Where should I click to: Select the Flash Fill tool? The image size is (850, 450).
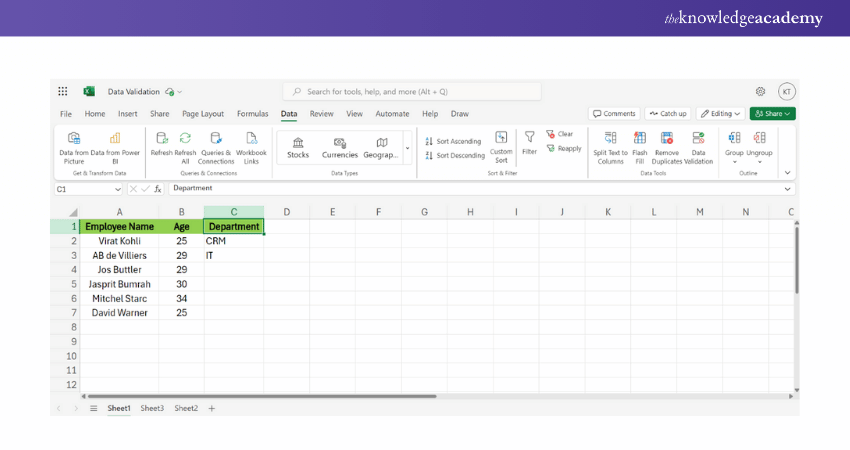point(640,140)
